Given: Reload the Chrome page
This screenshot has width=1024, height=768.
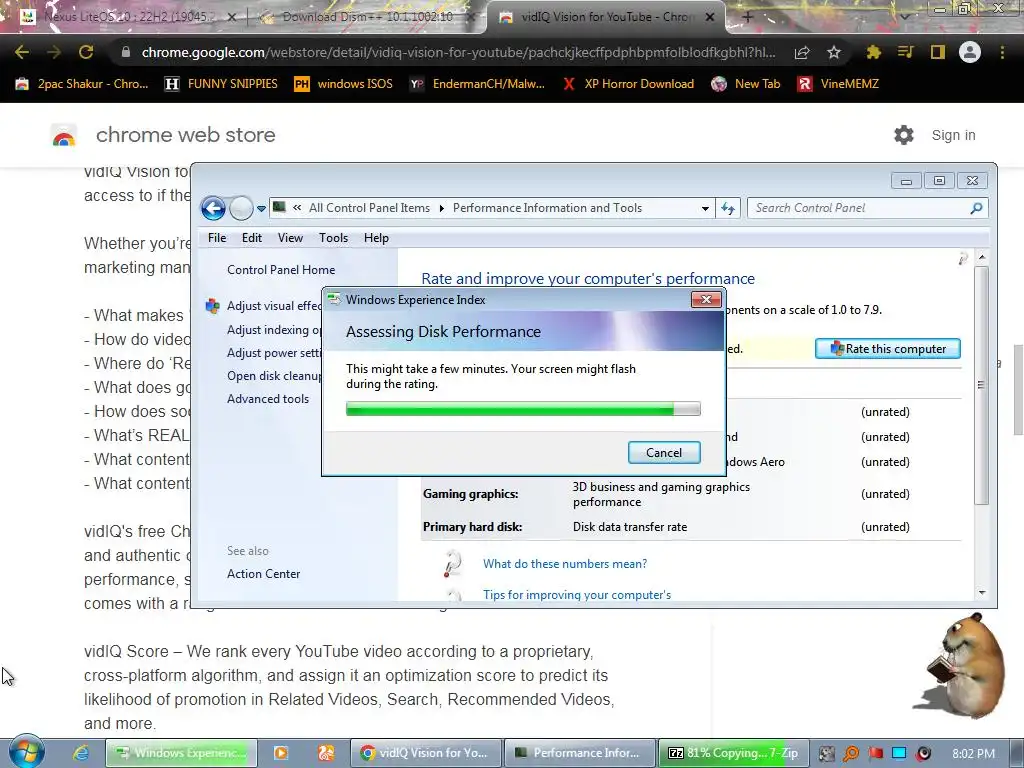Looking at the screenshot, I should pyautogui.click(x=86, y=52).
